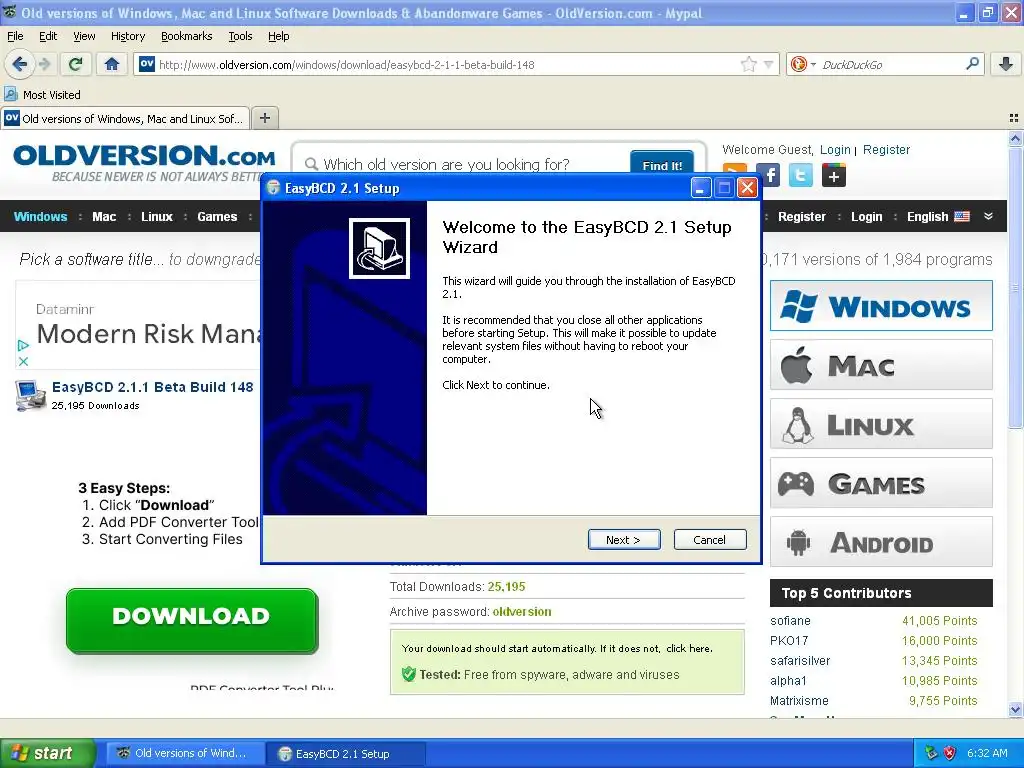1024x768 pixels.
Task: Open the DuckDuckGo search engine selector
Action: 803,64
